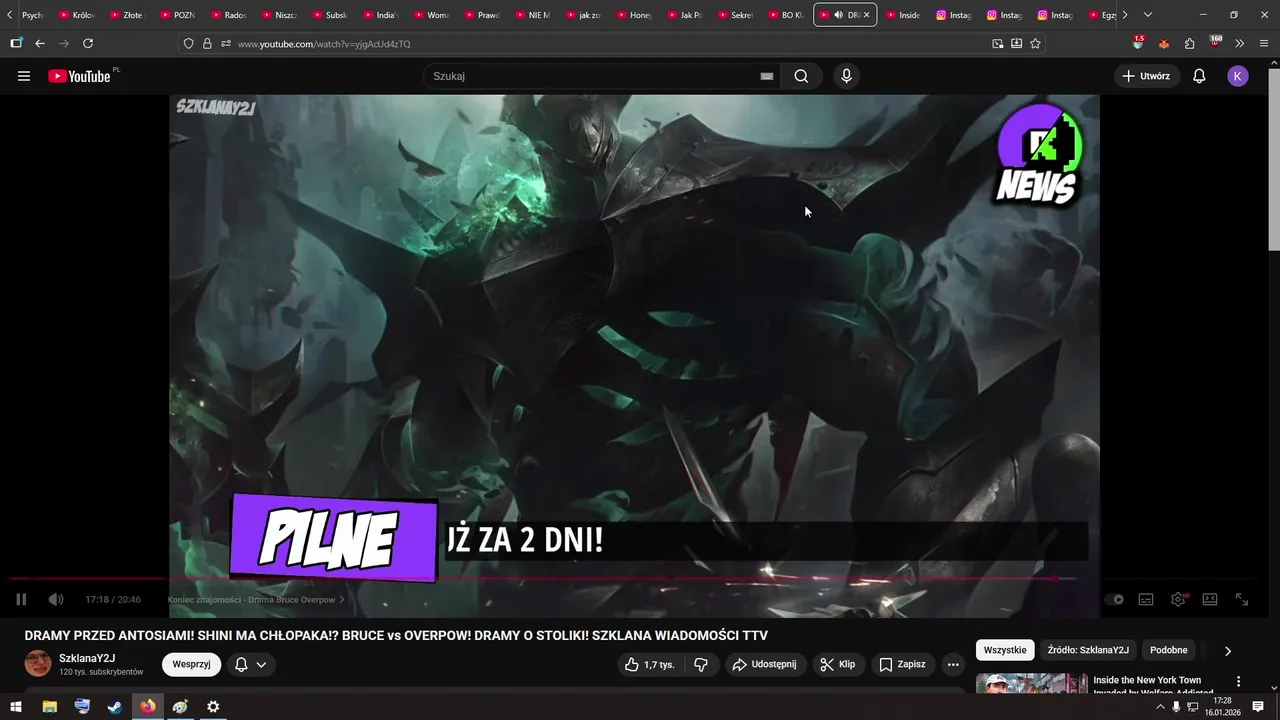Like the video (1,7 tys.)
Viewport: 1280px width, 720px height.
point(650,664)
